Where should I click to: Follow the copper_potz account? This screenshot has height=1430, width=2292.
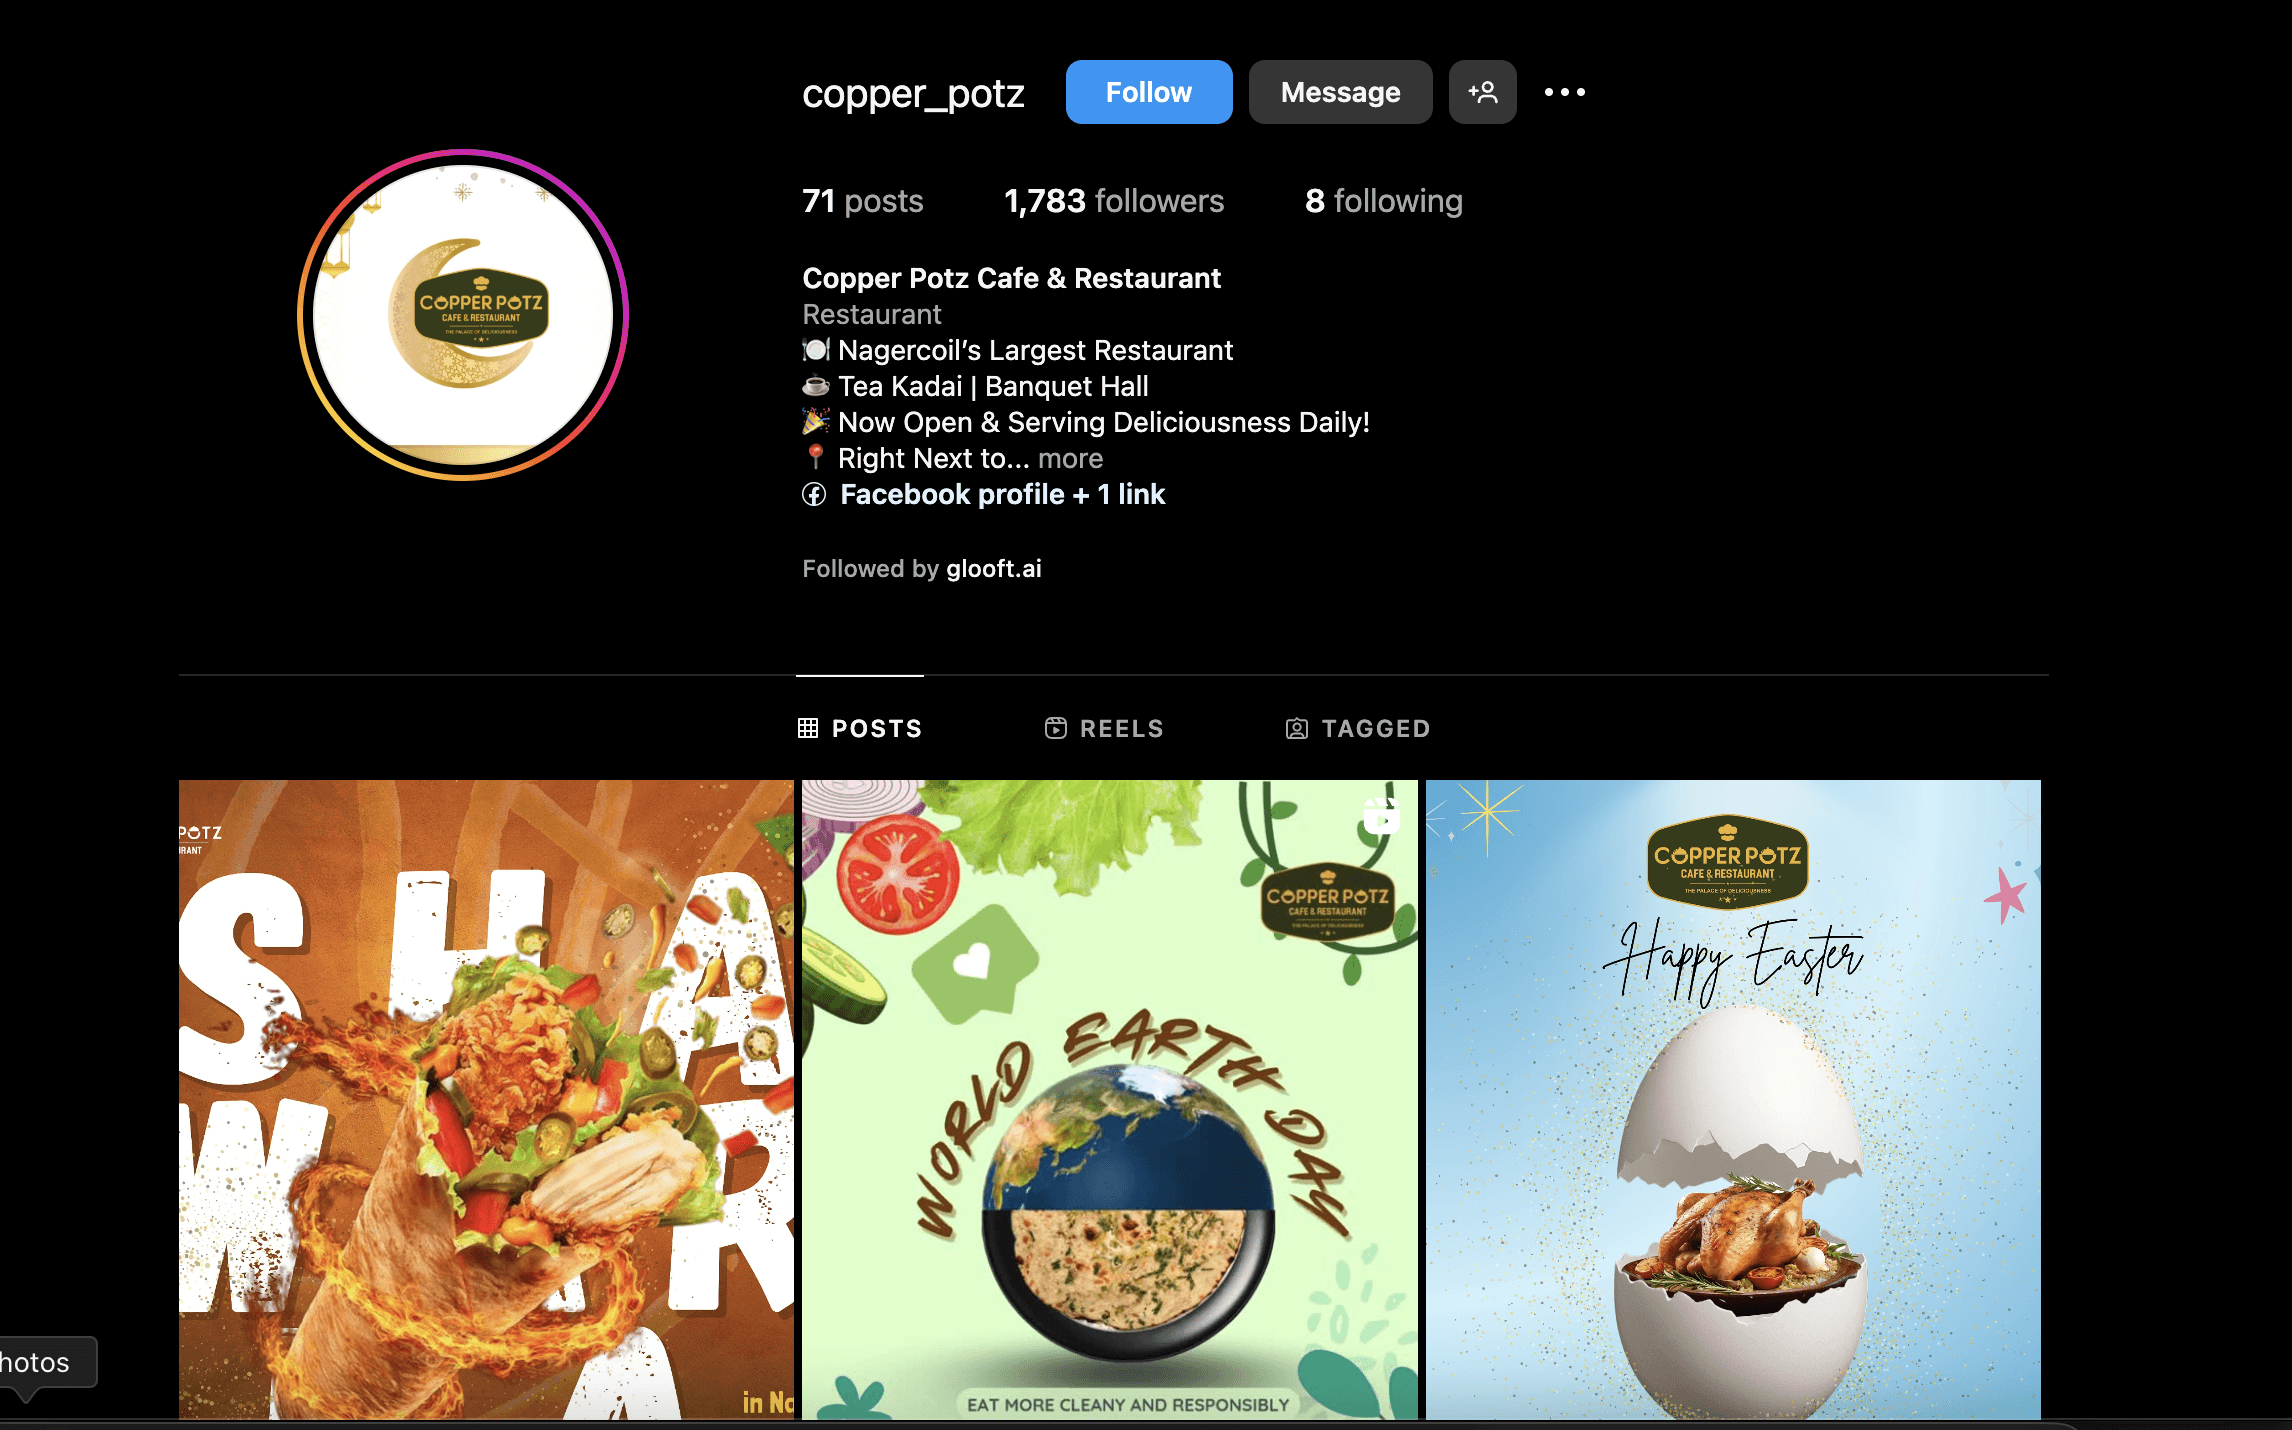(1149, 92)
